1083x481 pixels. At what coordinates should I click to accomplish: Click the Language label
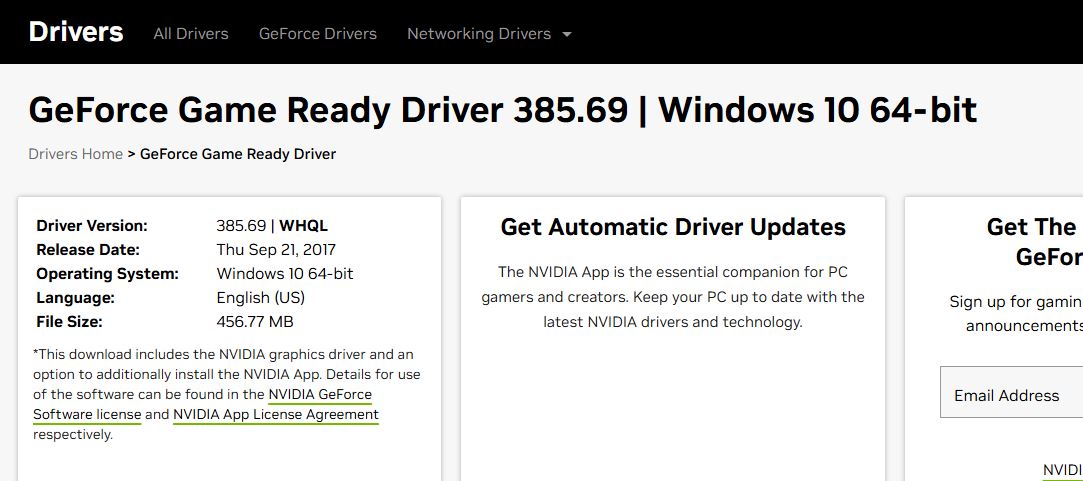click(75, 298)
